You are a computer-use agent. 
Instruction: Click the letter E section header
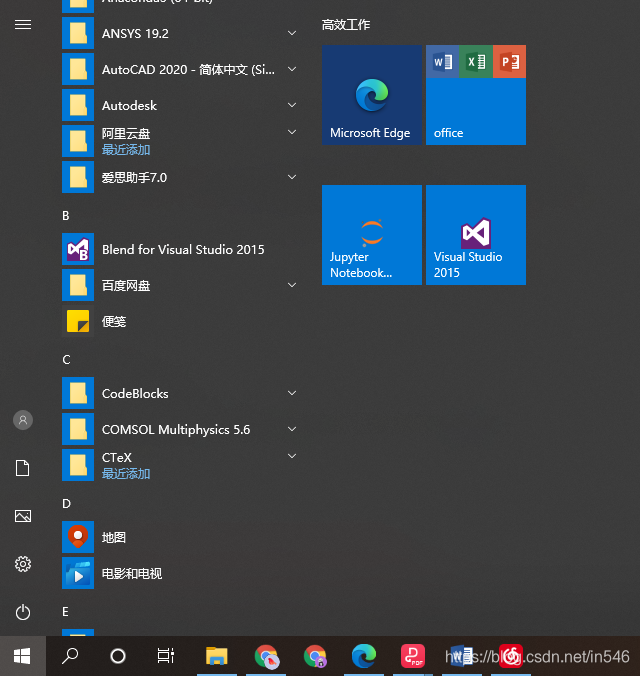[65, 612]
